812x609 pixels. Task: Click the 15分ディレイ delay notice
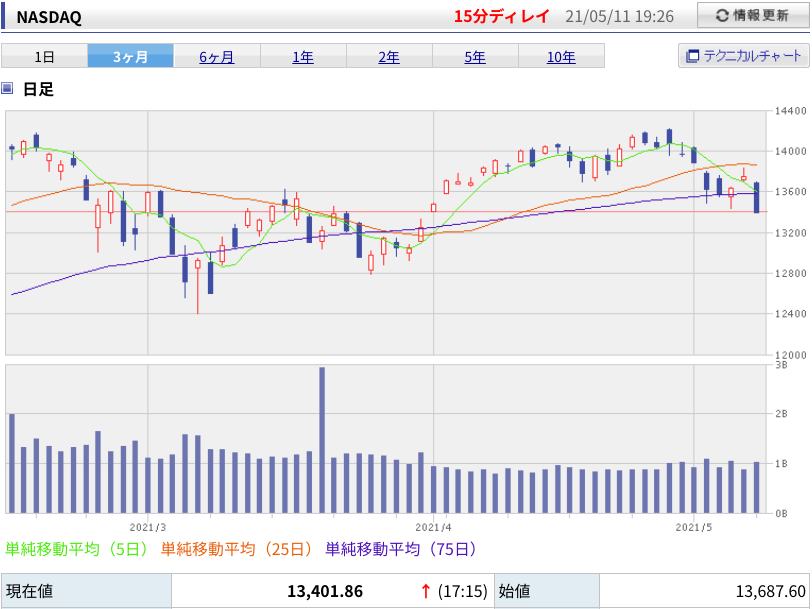coord(501,16)
